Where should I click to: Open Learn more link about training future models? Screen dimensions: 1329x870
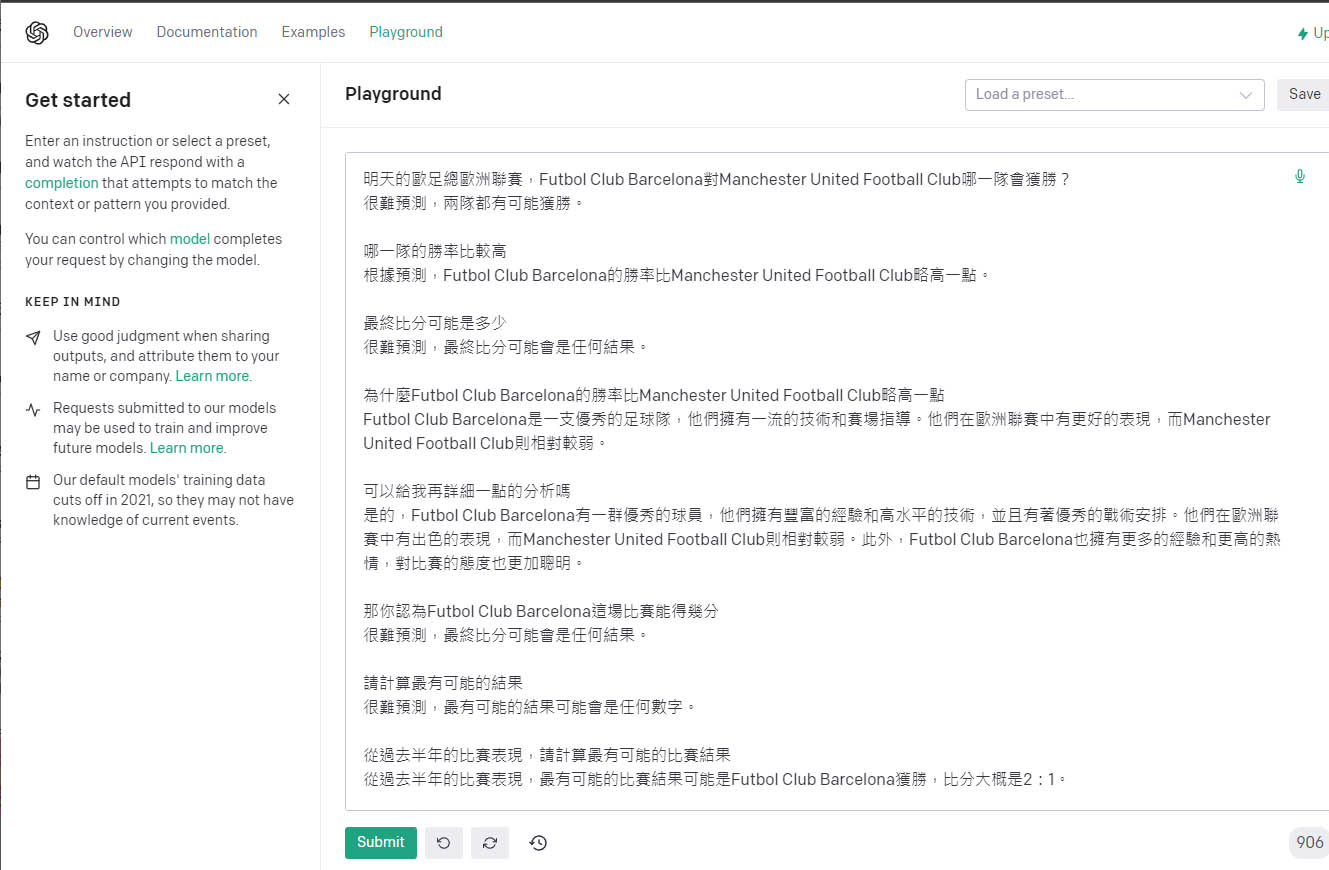coord(187,448)
